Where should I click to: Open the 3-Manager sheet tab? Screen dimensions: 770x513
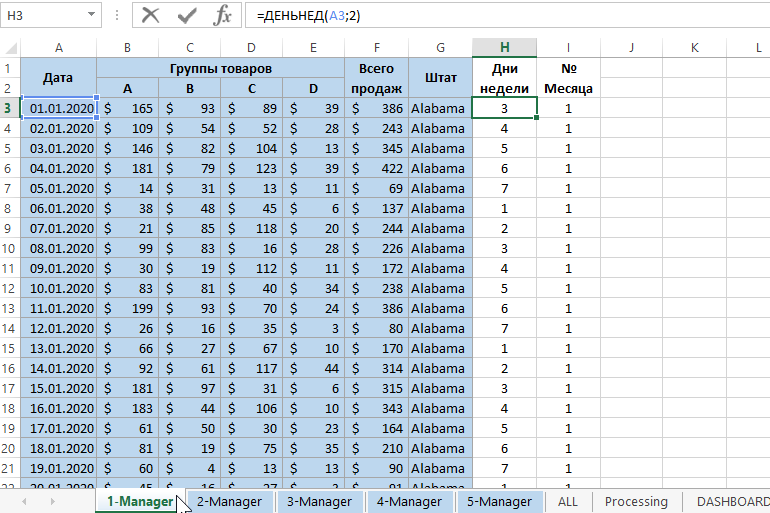[319, 501]
